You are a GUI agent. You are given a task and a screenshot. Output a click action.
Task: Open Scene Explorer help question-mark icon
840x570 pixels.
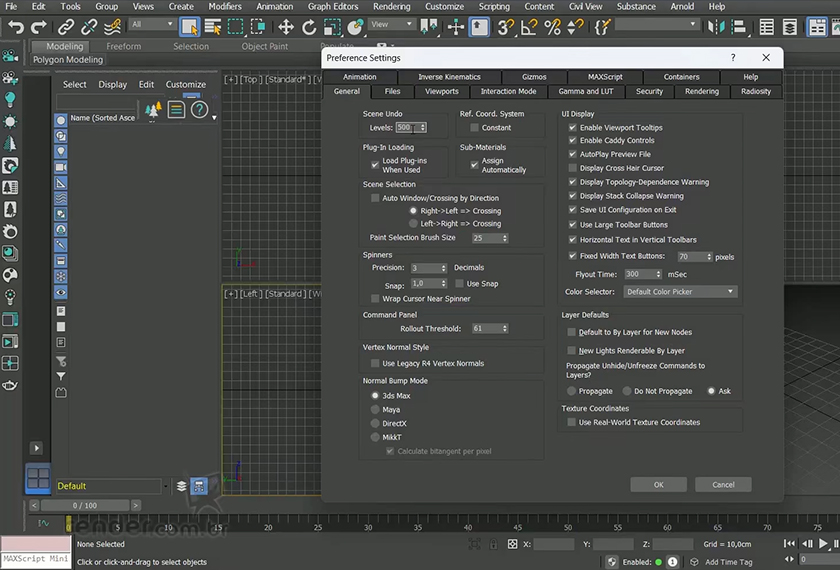199,110
